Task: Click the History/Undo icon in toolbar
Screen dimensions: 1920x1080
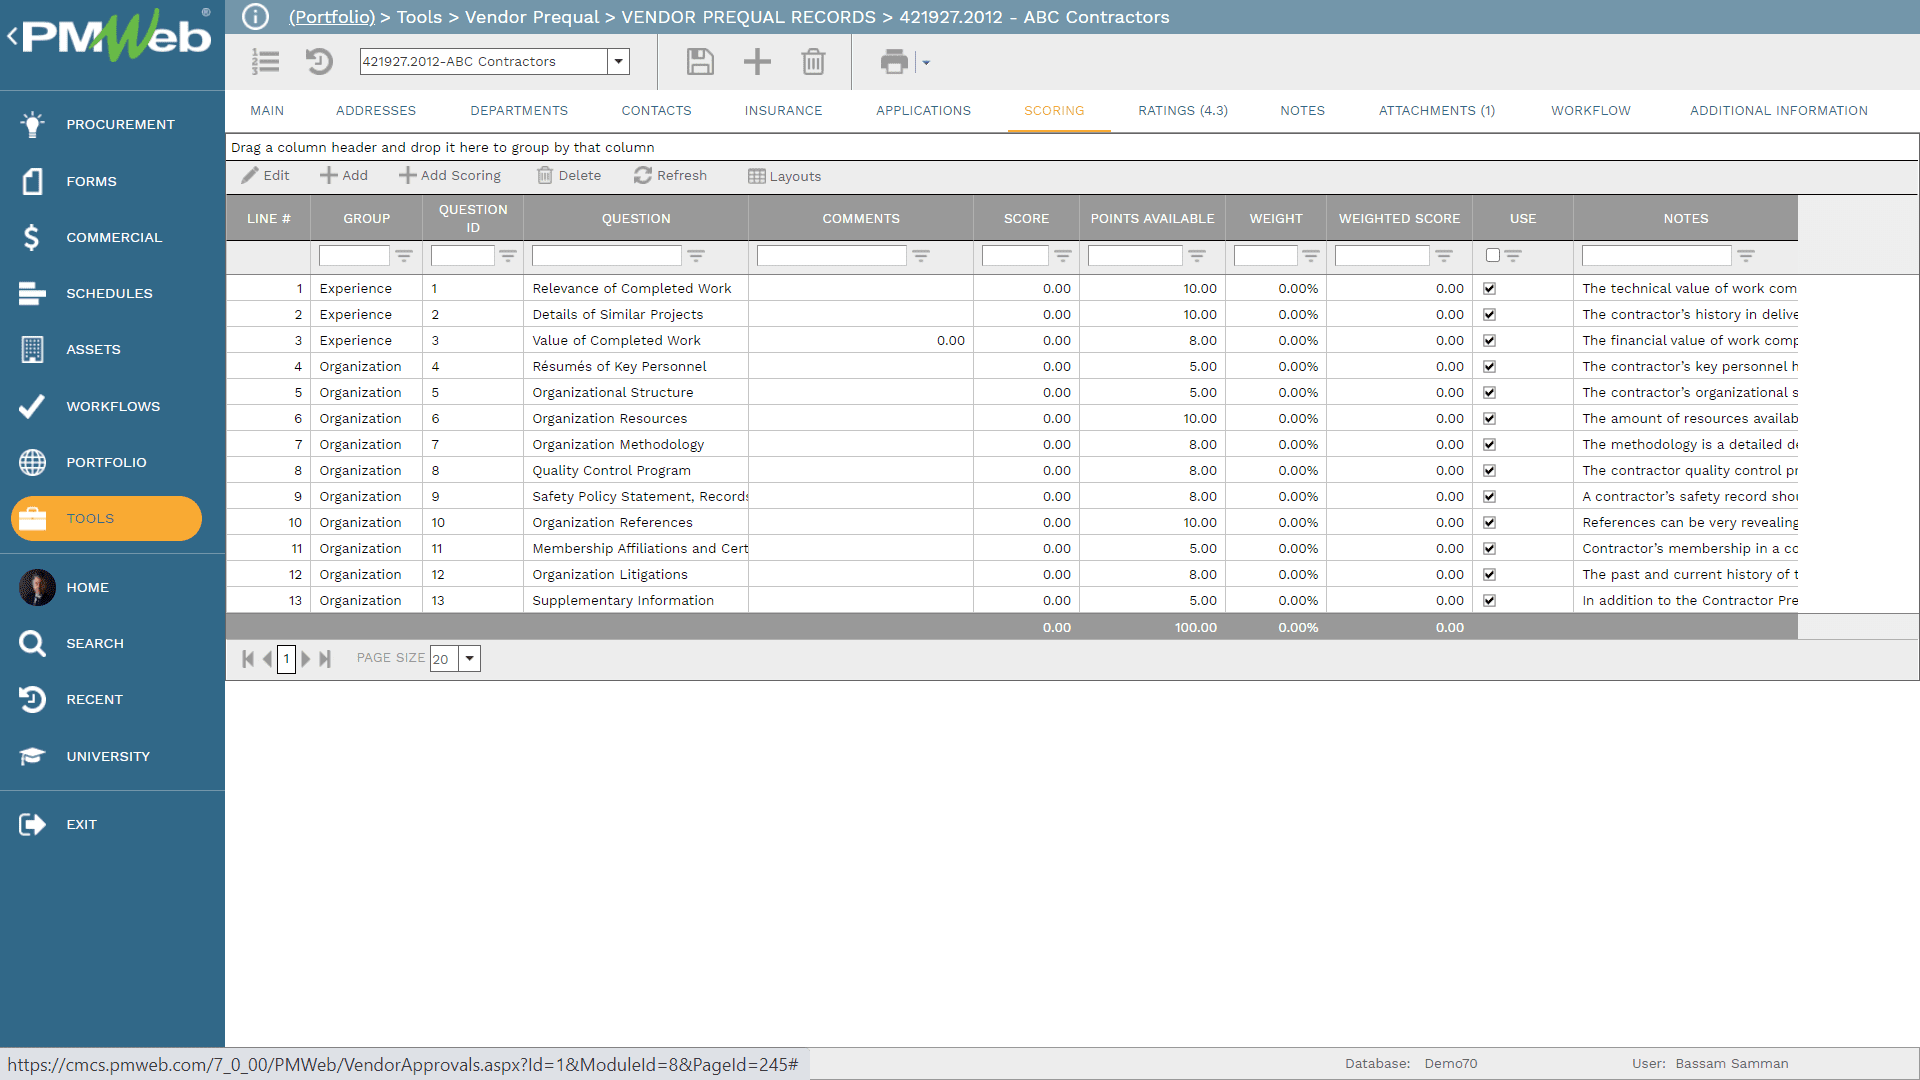Action: pos(318,61)
